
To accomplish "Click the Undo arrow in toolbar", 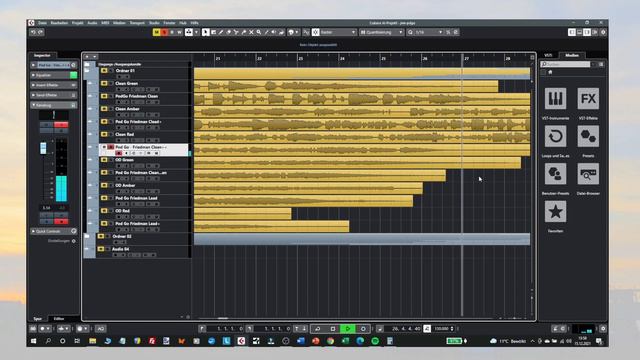I will click(x=33, y=32).
